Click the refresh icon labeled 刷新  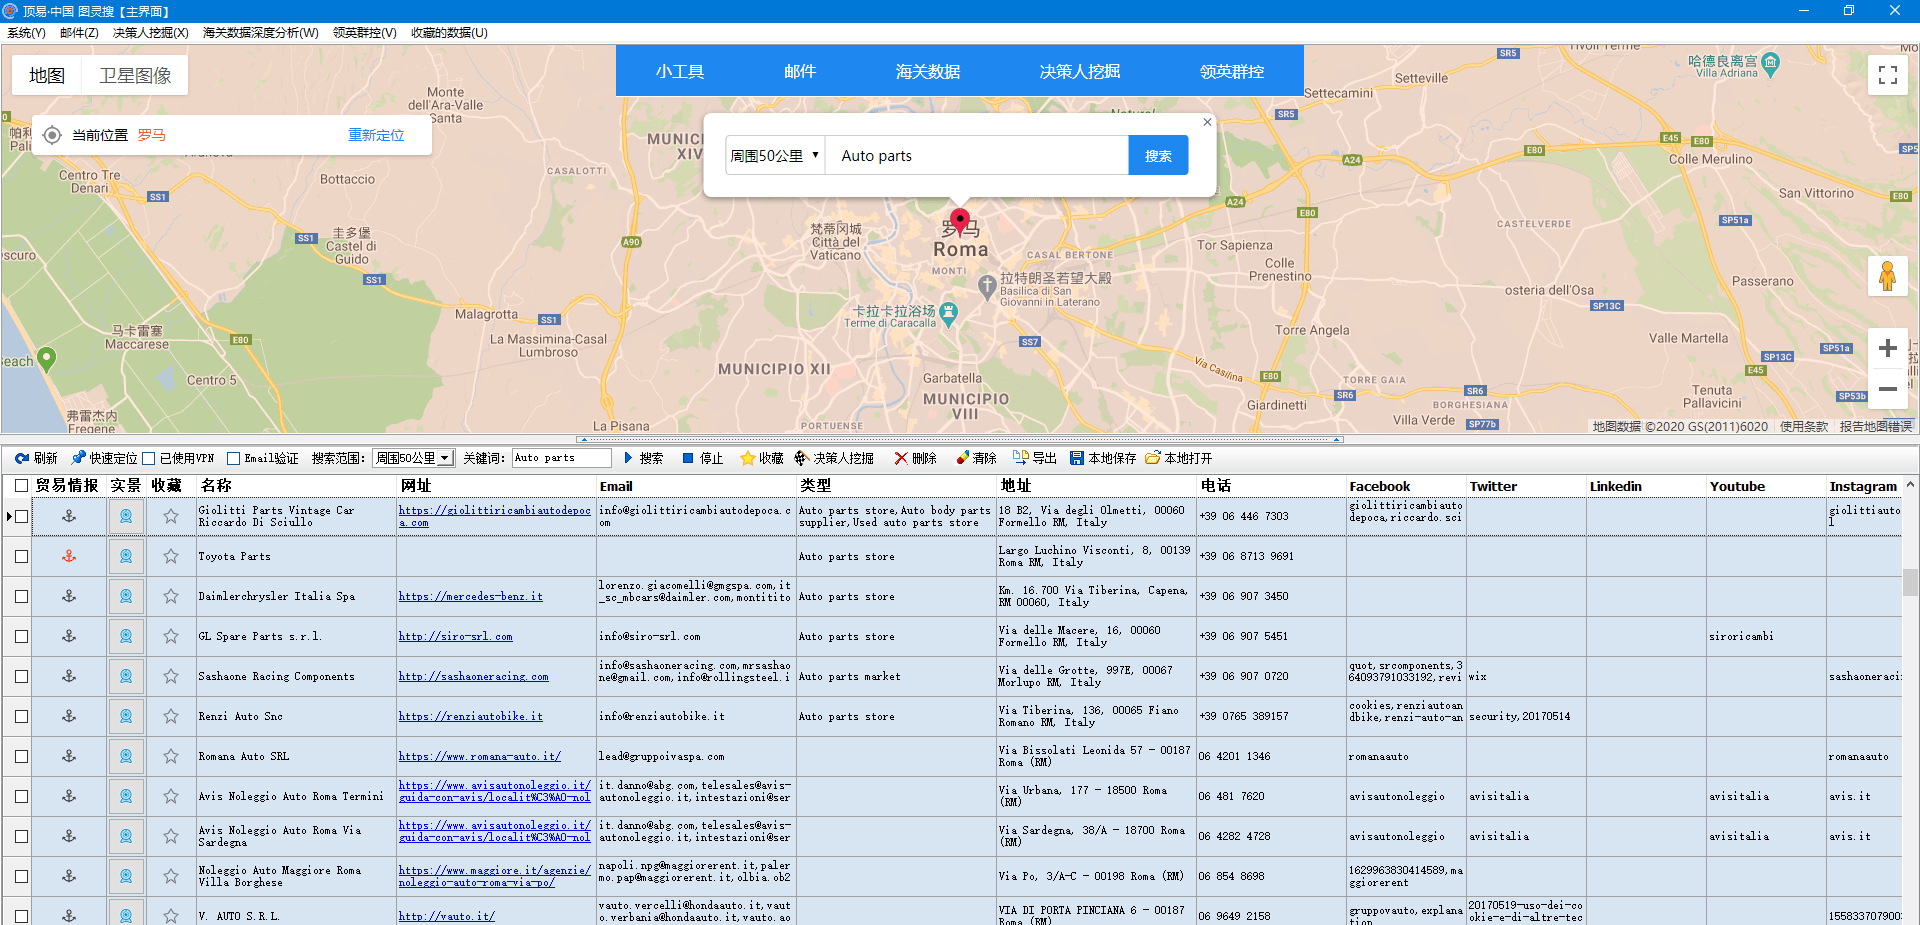[x=22, y=458]
